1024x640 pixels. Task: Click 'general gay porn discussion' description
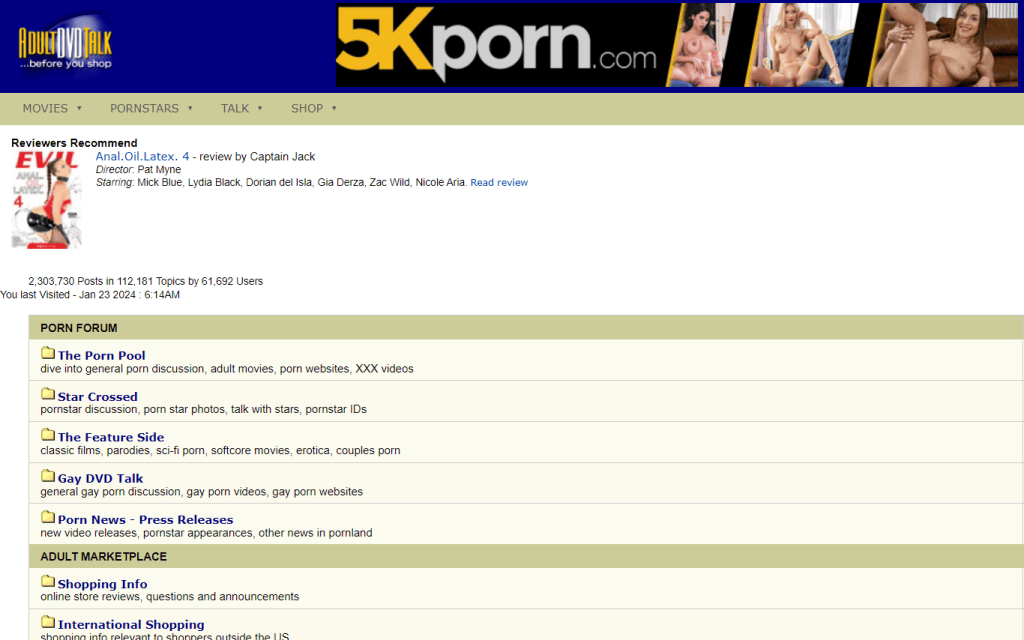click(x=201, y=492)
